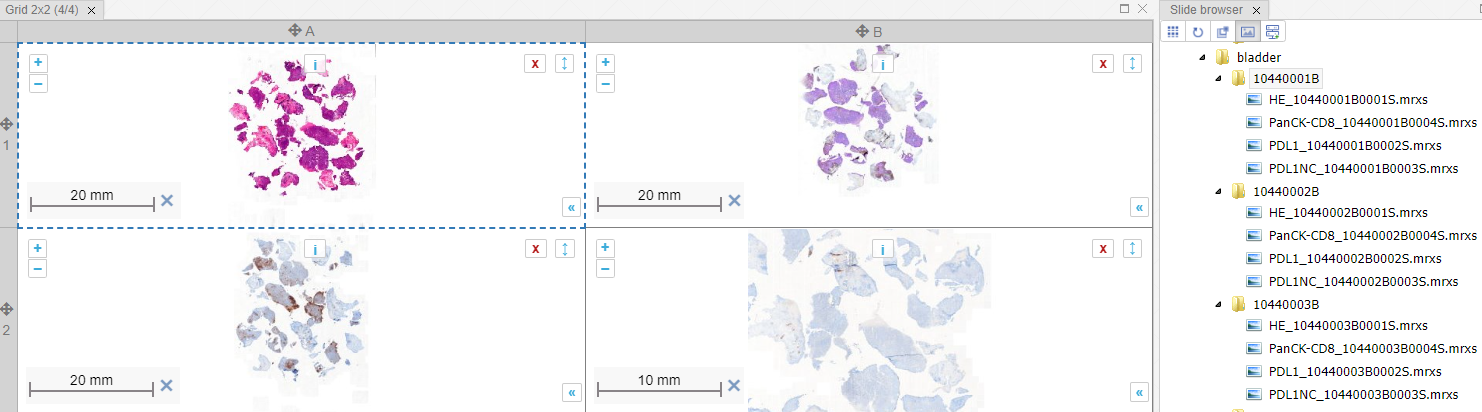
Task: Zoom out on the top-right slide viewport
Action: (605, 84)
